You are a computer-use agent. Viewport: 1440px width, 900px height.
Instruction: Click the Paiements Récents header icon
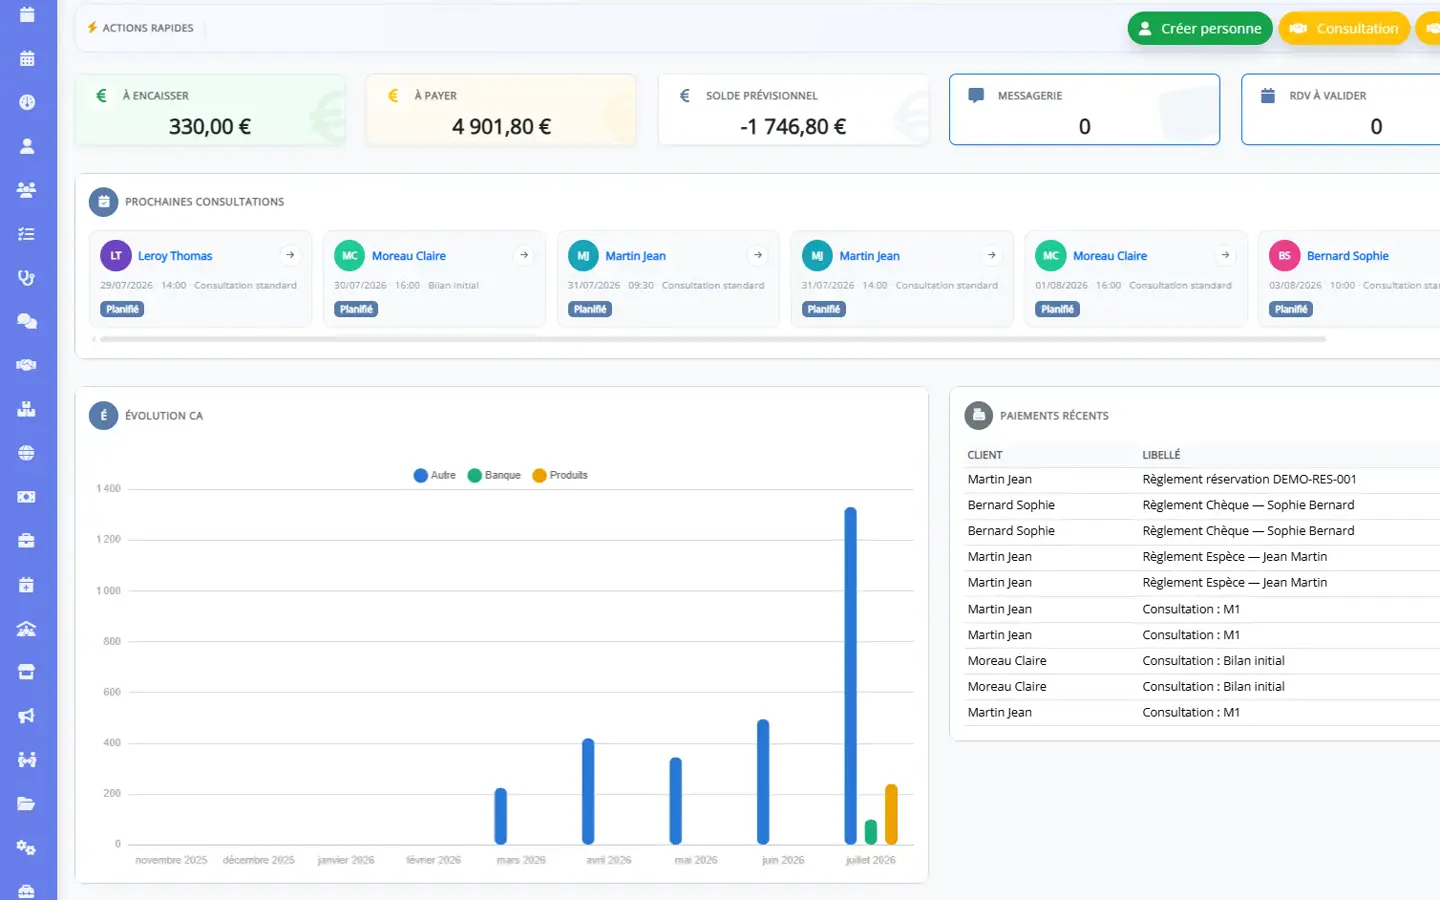(978, 416)
